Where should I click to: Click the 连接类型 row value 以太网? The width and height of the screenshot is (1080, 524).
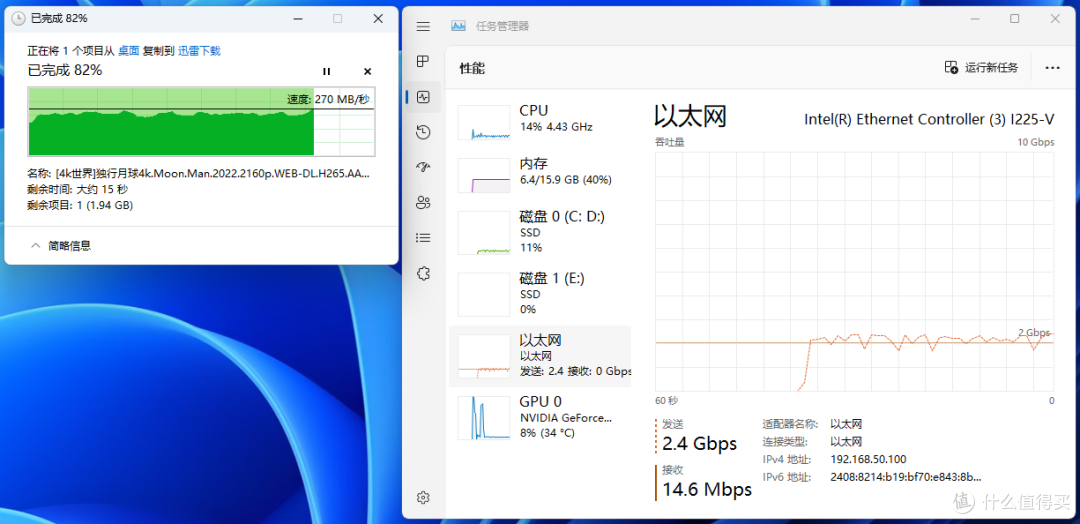tap(846, 442)
